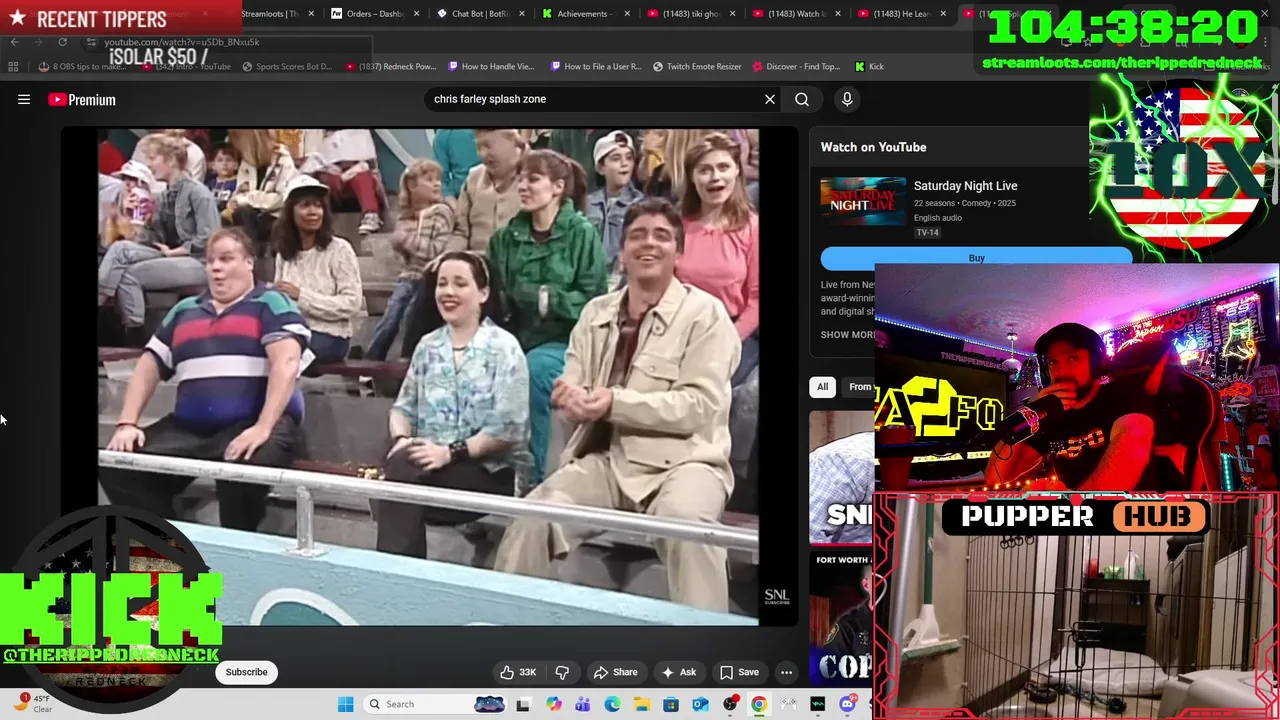Share the video
Image resolution: width=1280 pixels, height=720 pixels.
coord(615,672)
